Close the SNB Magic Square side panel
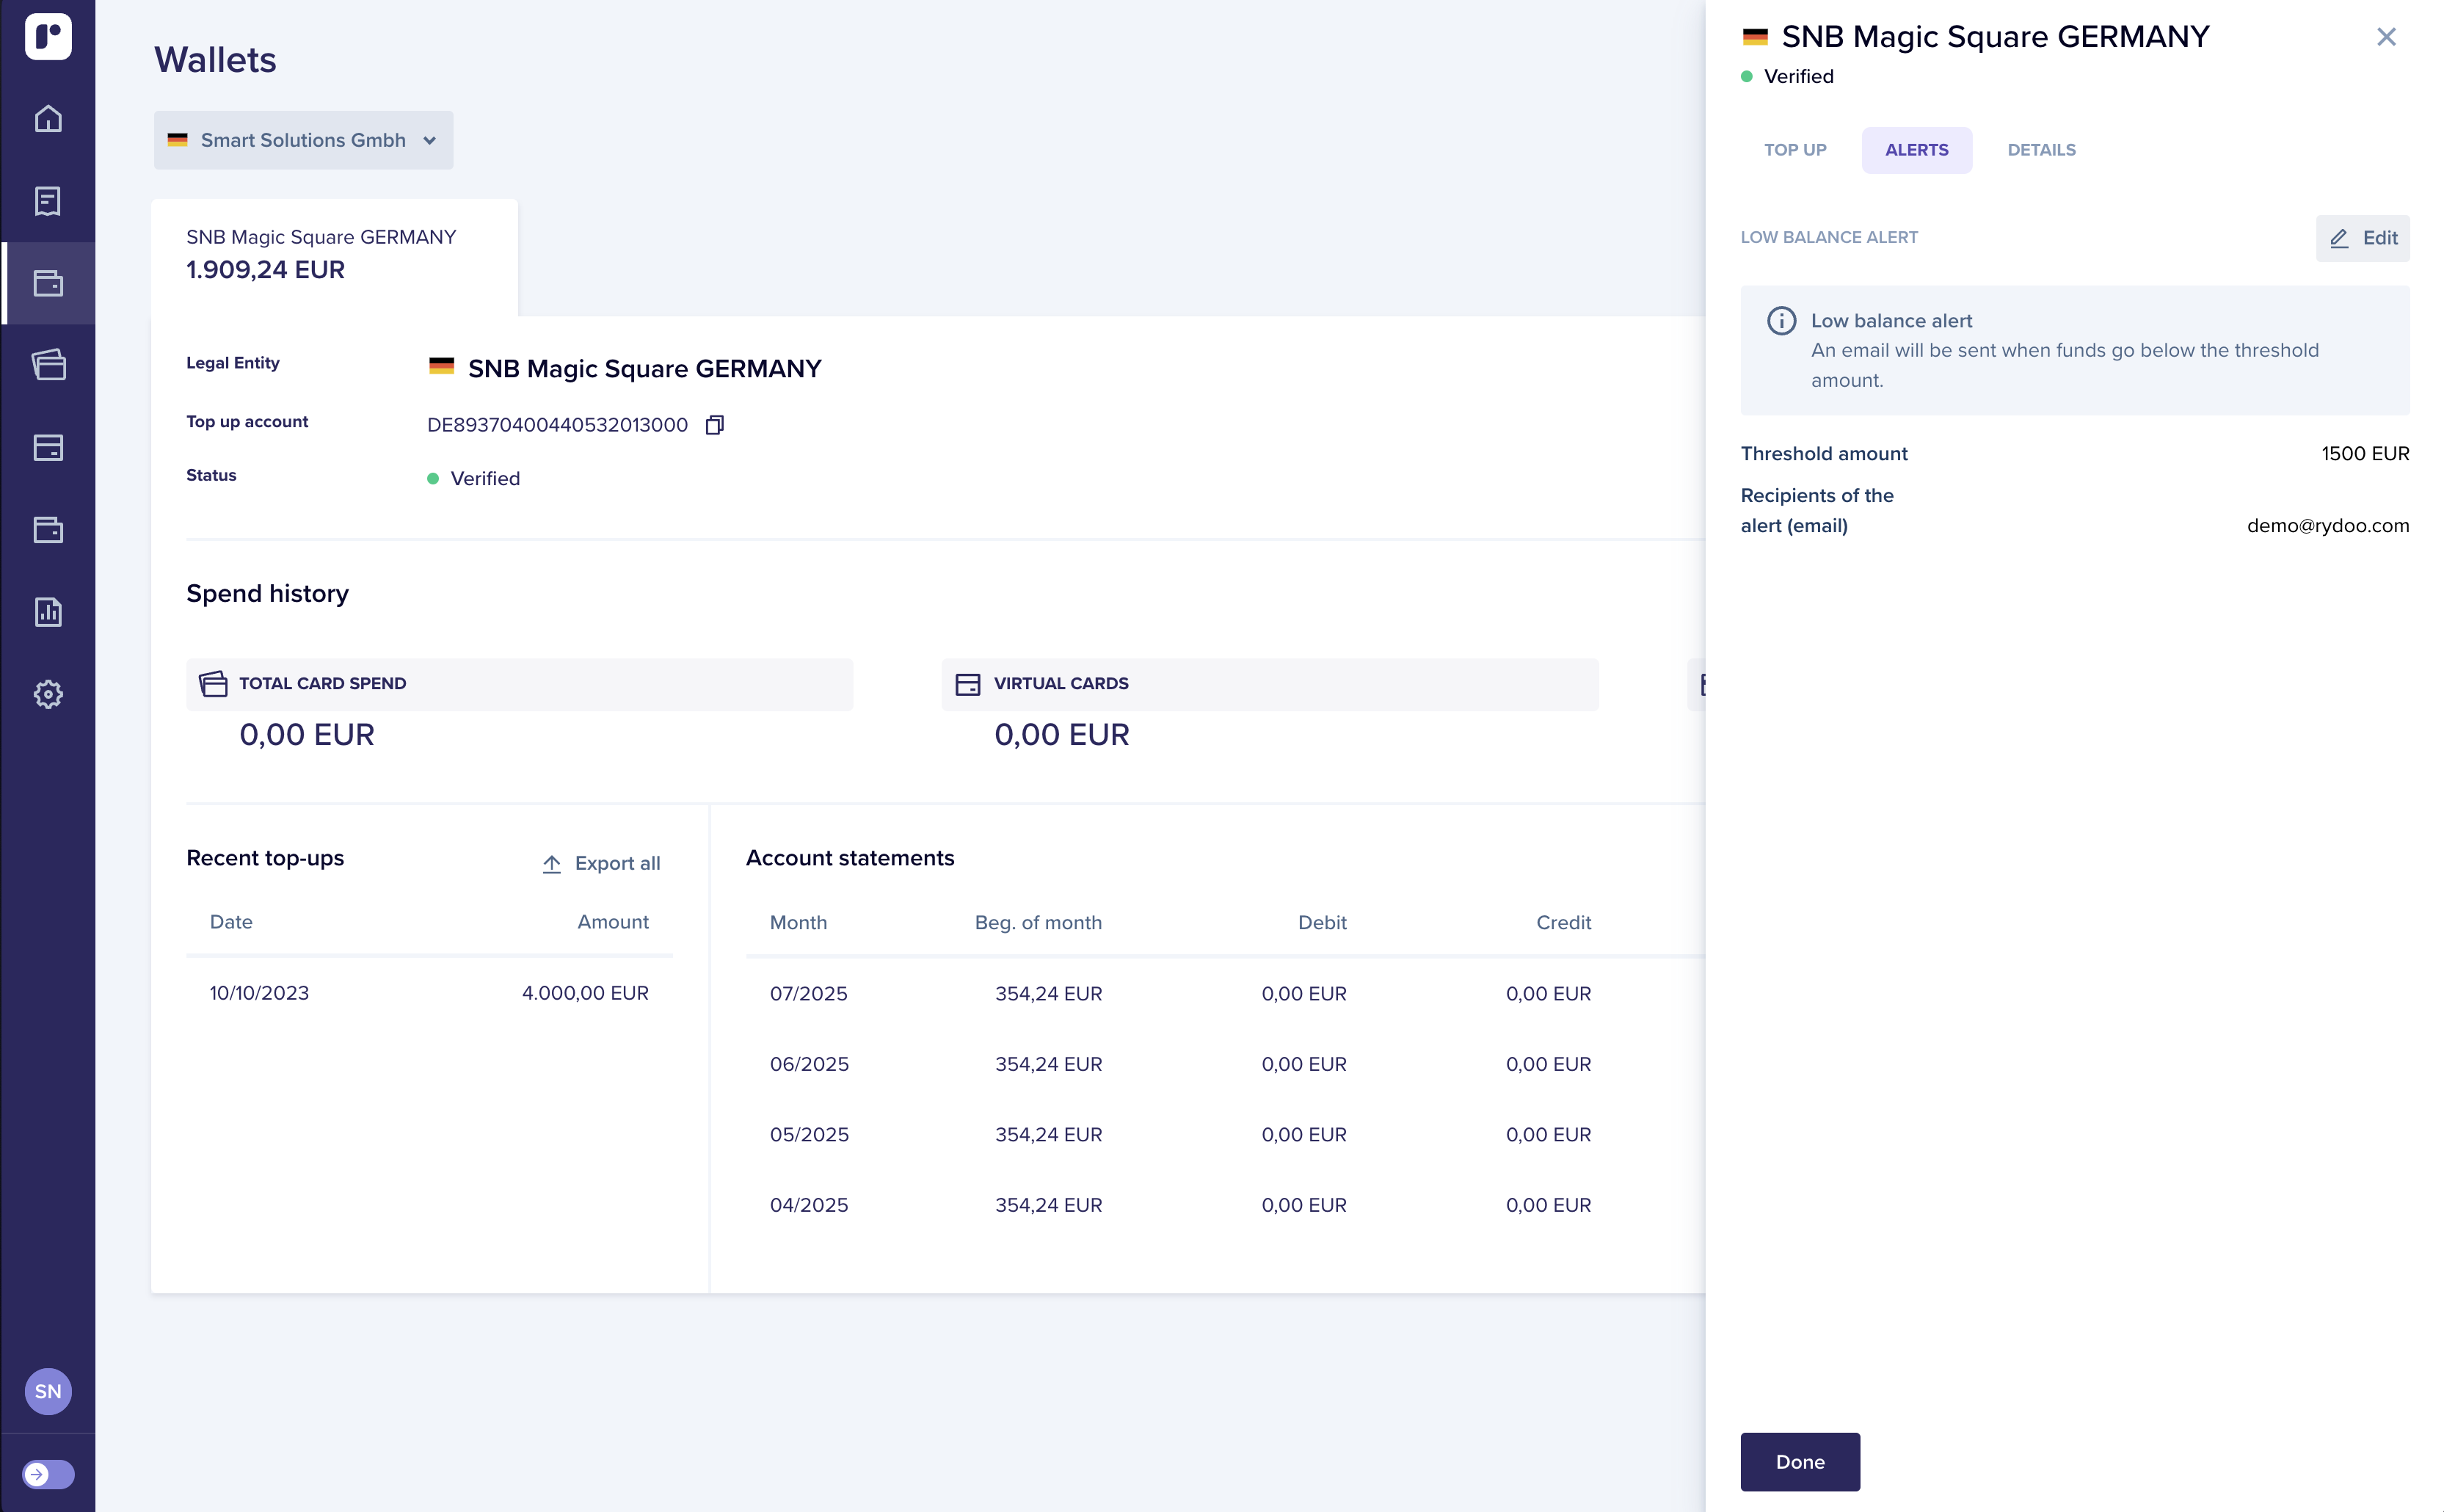This screenshot has height=1512, width=2444. (2386, 37)
